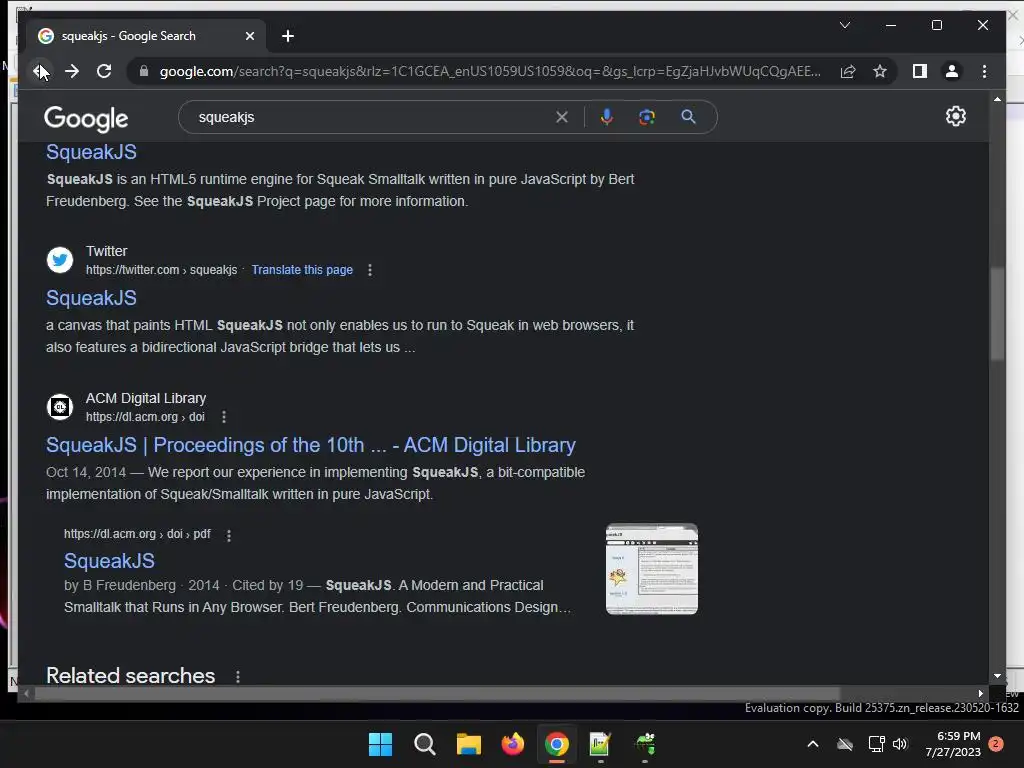1024x768 pixels.
Task: Click the SqueakJS paper thumbnail
Action: click(652, 569)
